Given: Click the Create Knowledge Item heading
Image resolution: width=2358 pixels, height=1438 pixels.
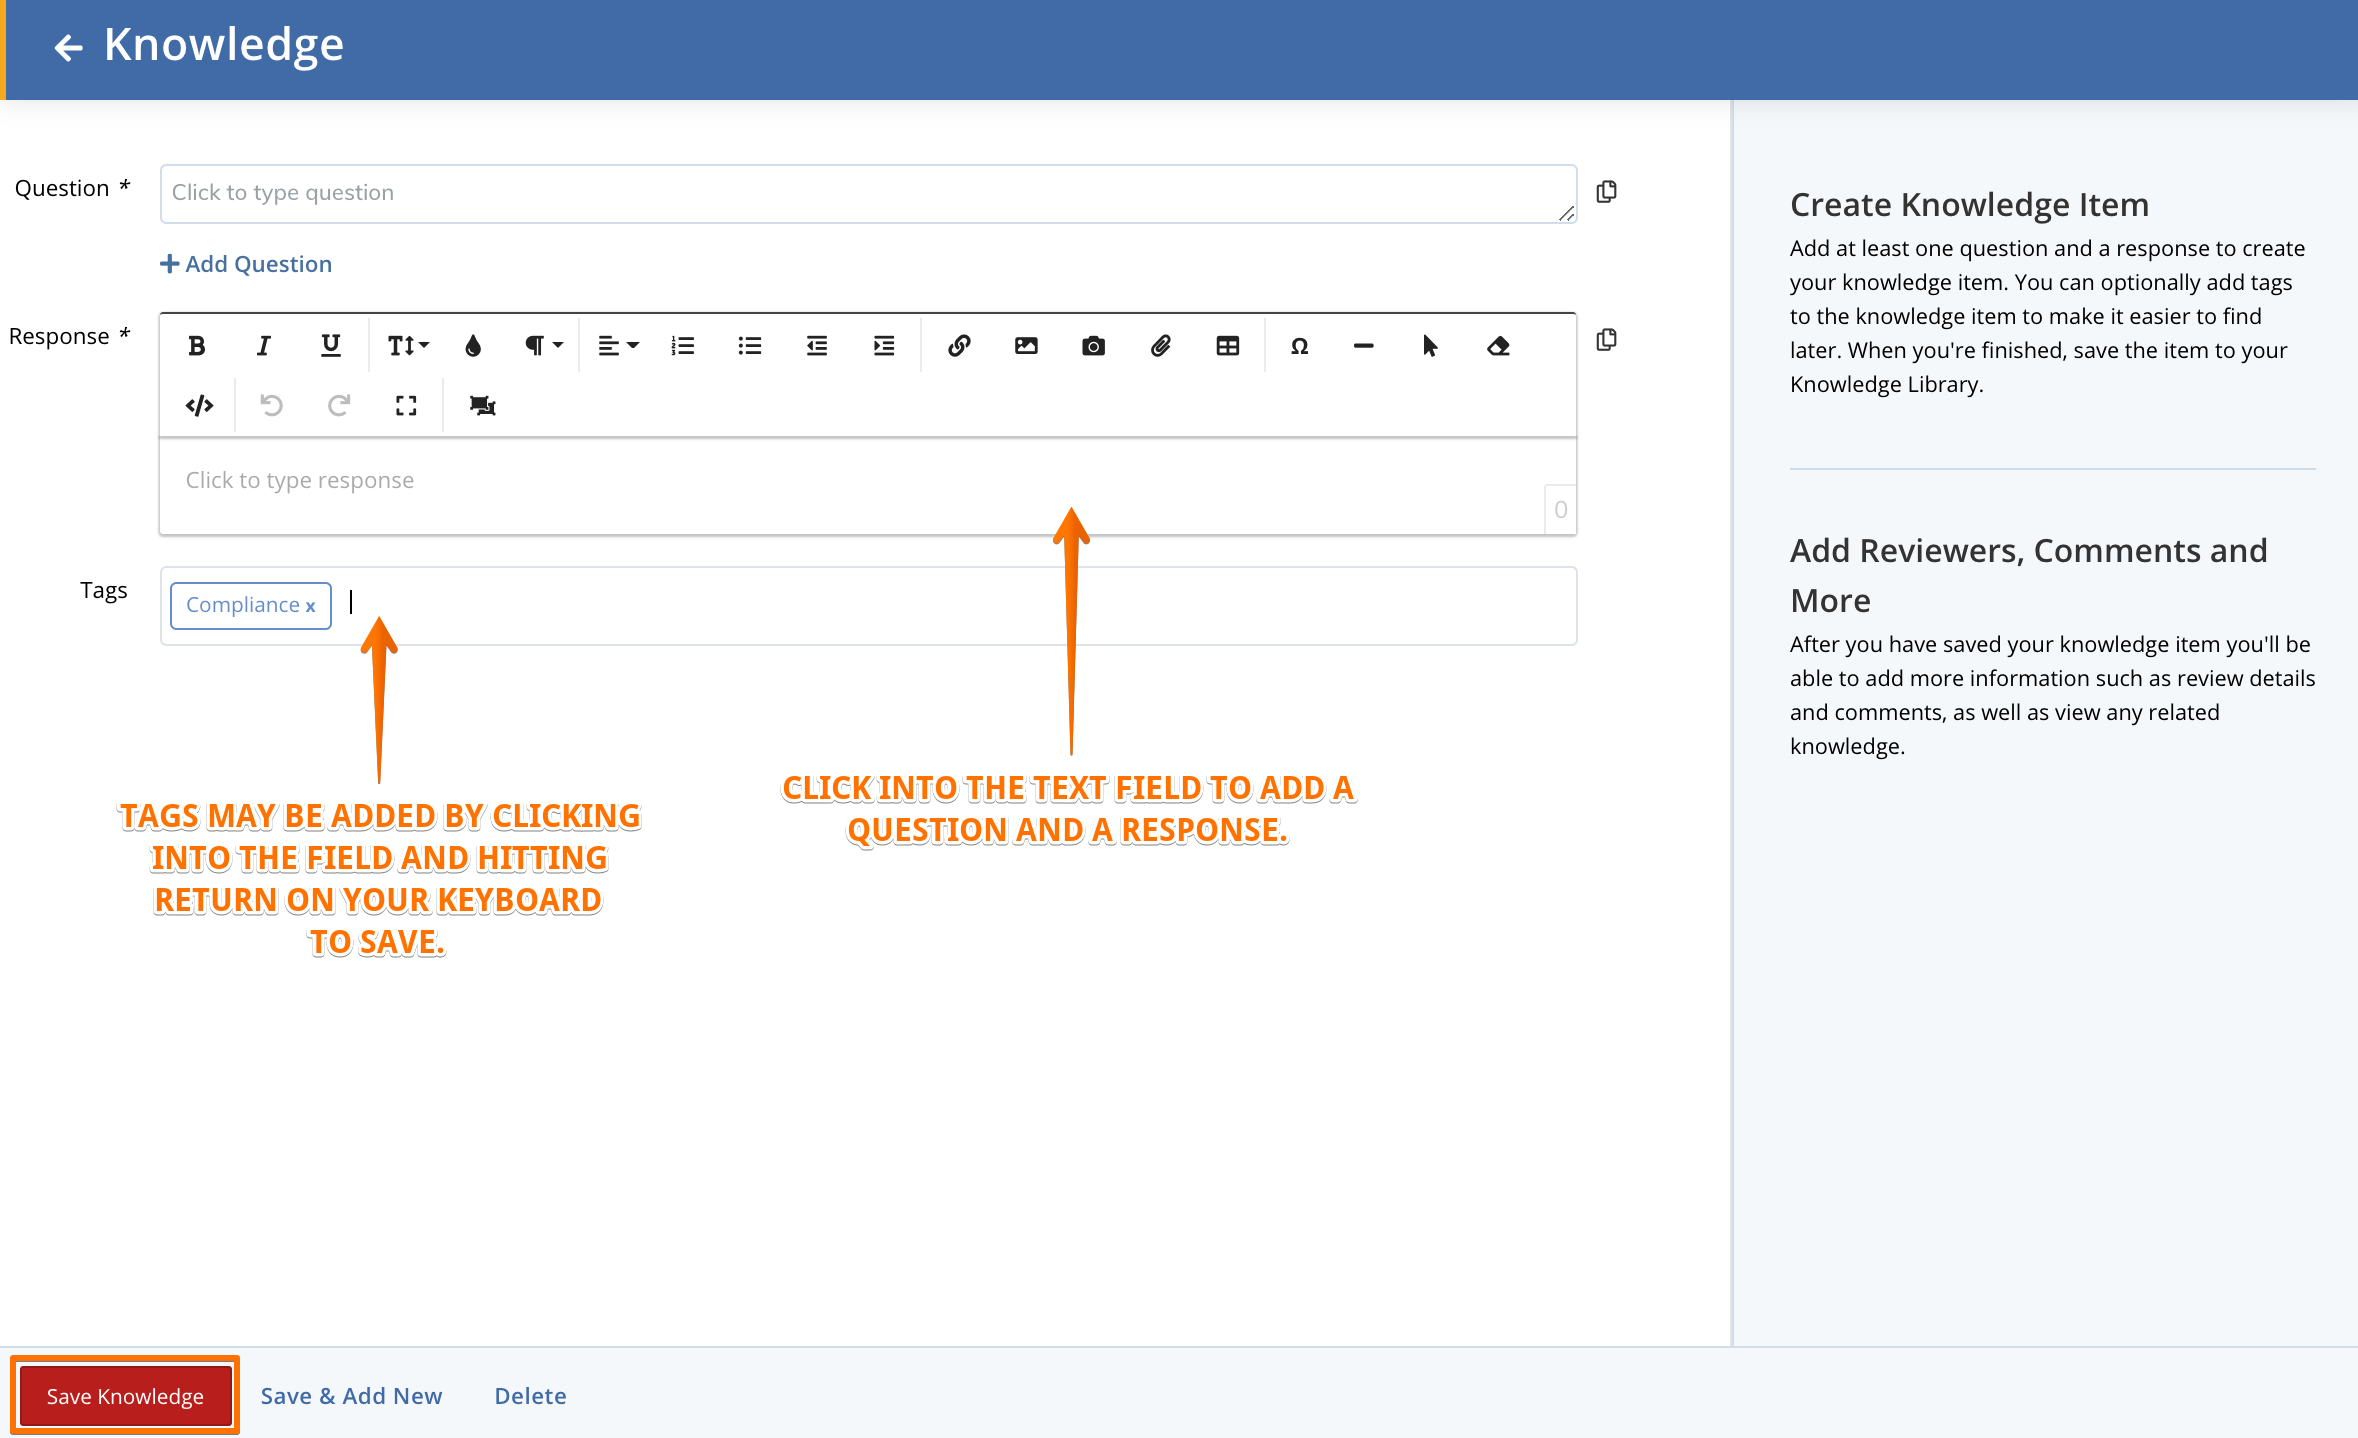Looking at the screenshot, I should [x=1969, y=204].
